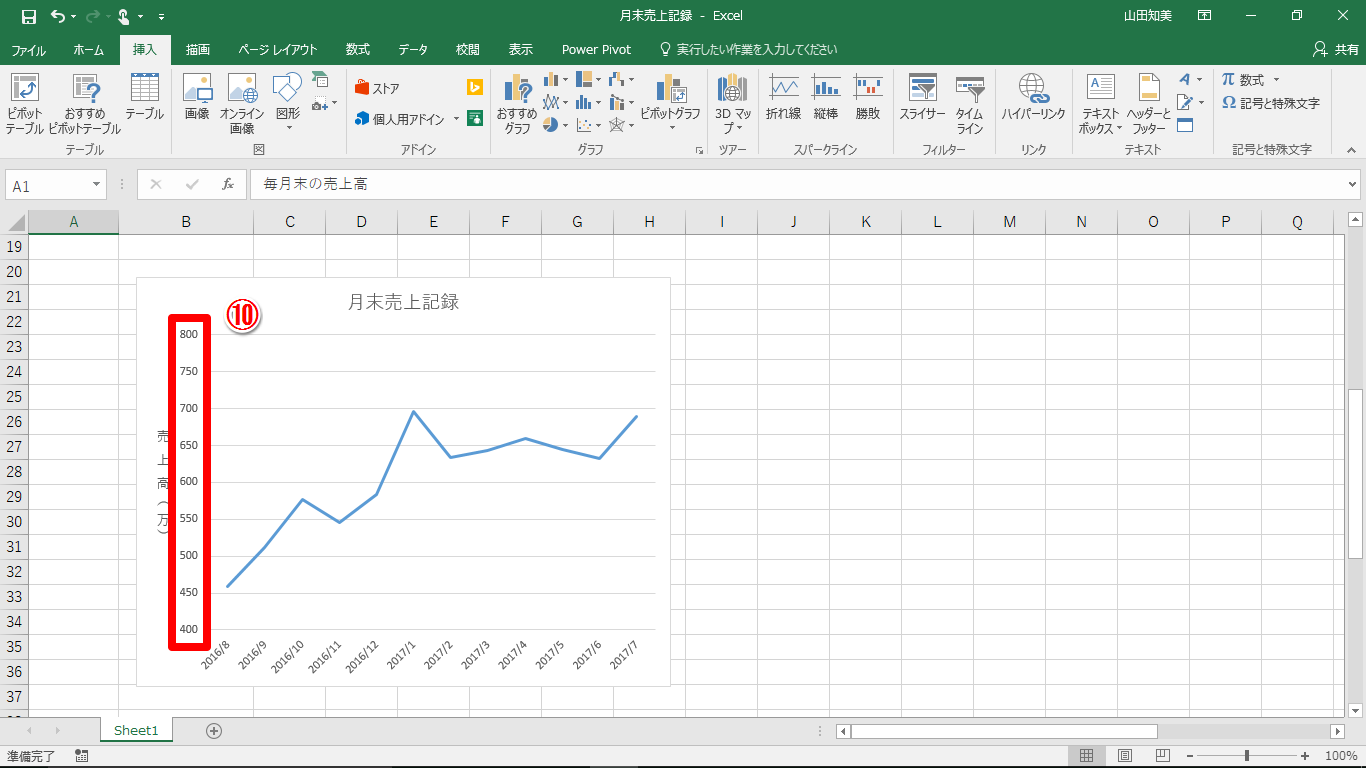Zoom out with the minus button

[x=1188, y=756]
